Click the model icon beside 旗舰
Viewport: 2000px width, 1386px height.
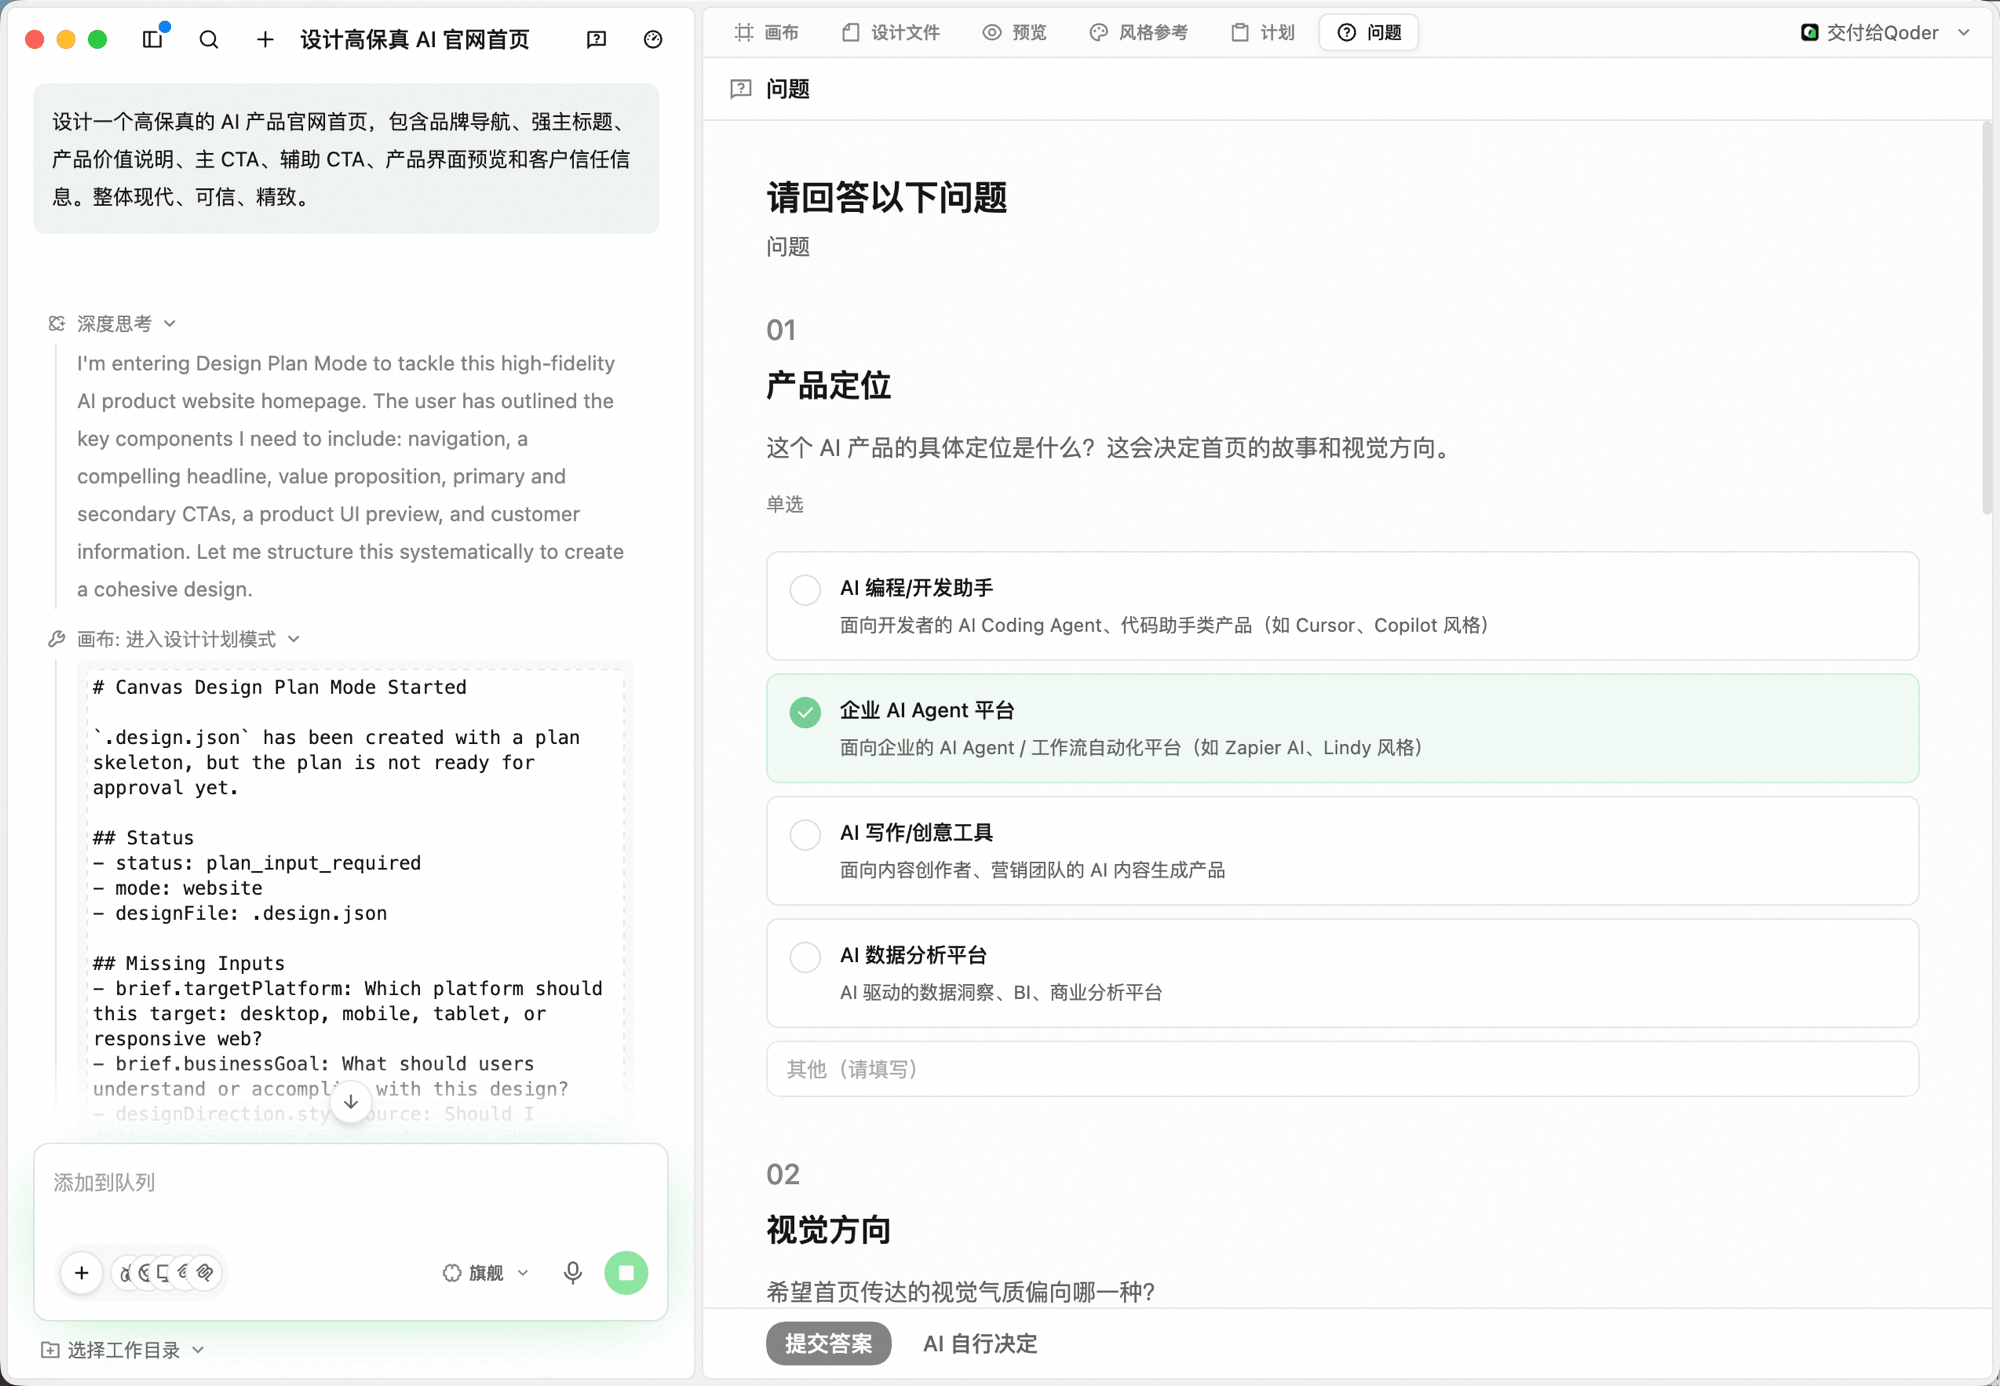(x=452, y=1272)
